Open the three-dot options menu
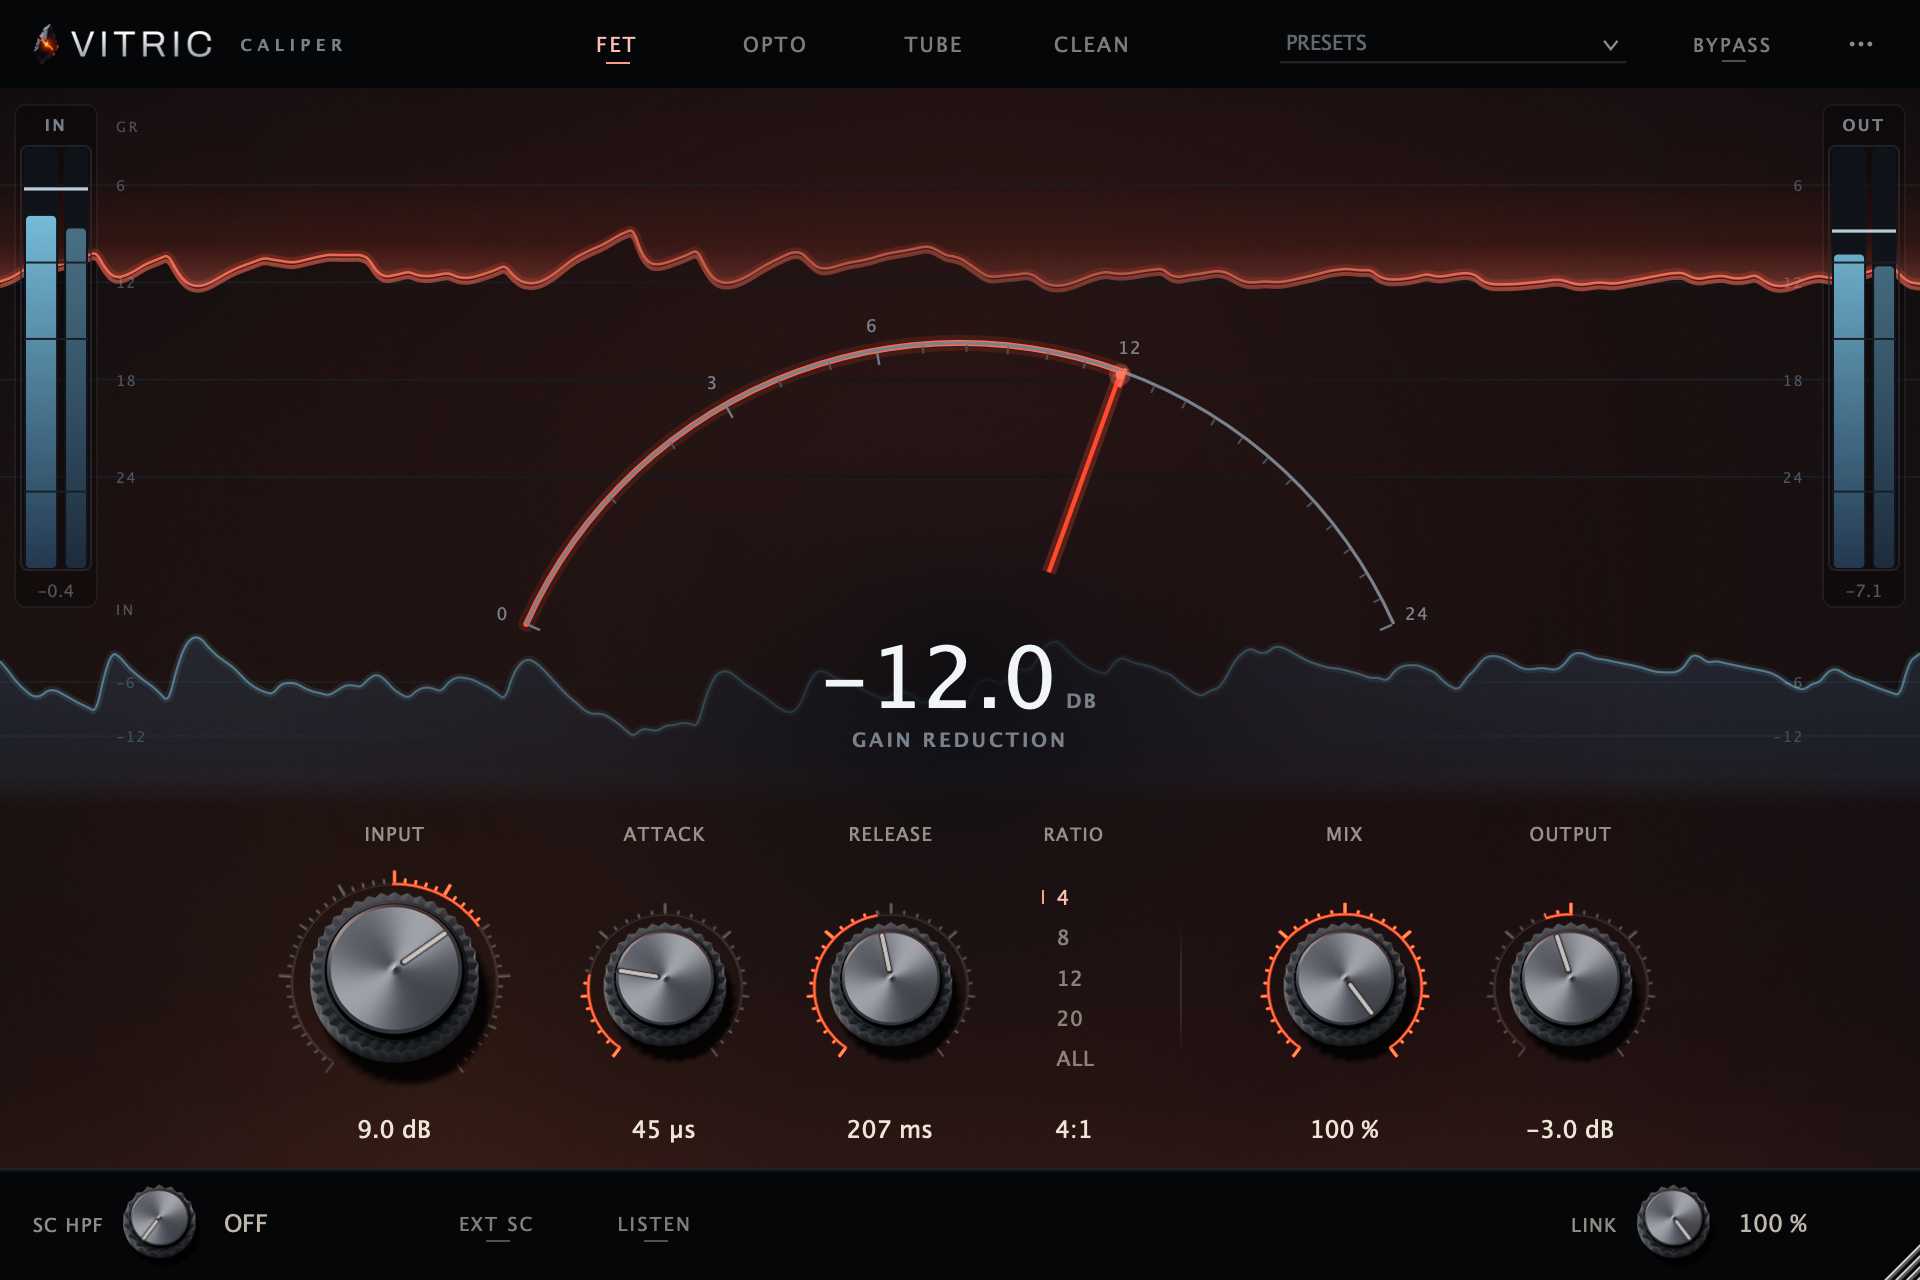The height and width of the screenshot is (1280, 1920). click(x=1860, y=44)
